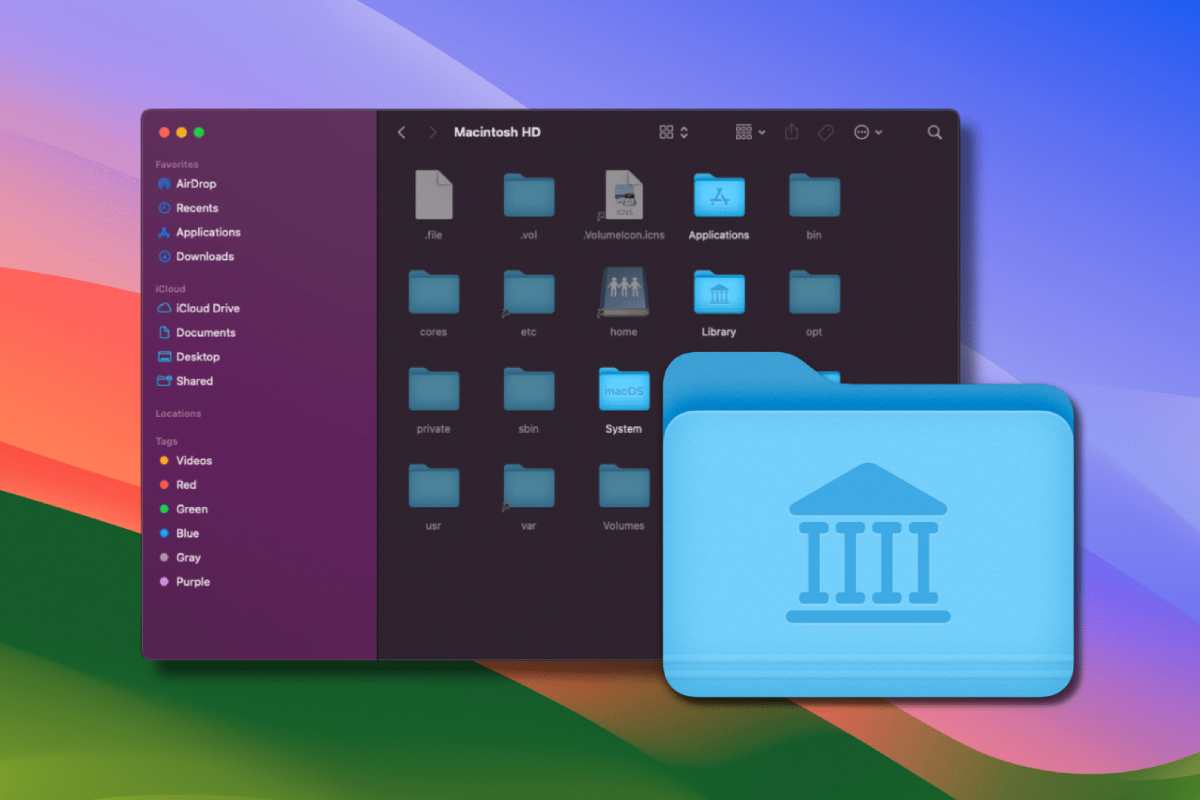Select AirDrop in the sidebar
The width and height of the screenshot is (1200, 800).
coord(195,184)
